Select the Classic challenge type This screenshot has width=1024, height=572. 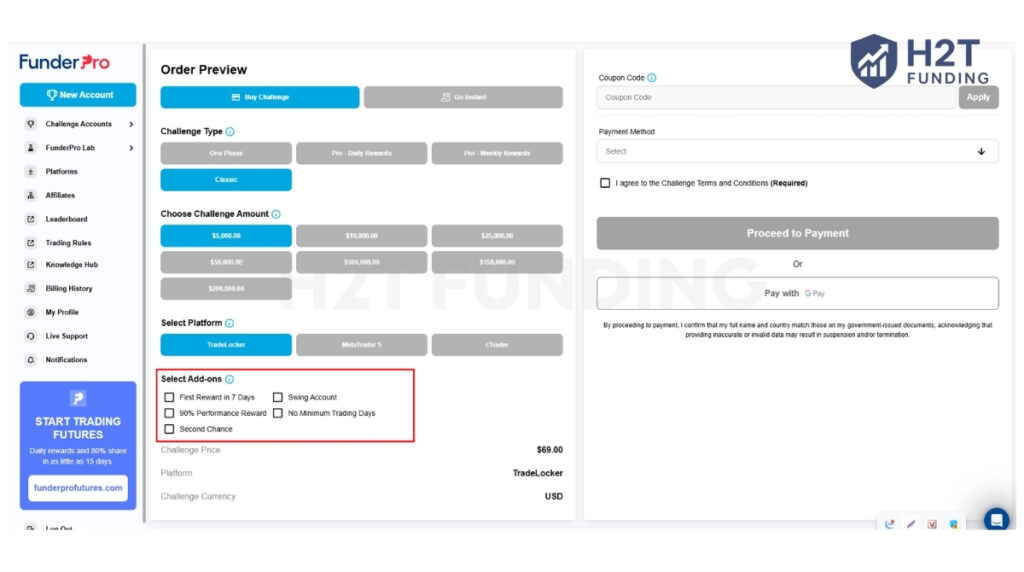pyautogui.click(x=226, y=180)
